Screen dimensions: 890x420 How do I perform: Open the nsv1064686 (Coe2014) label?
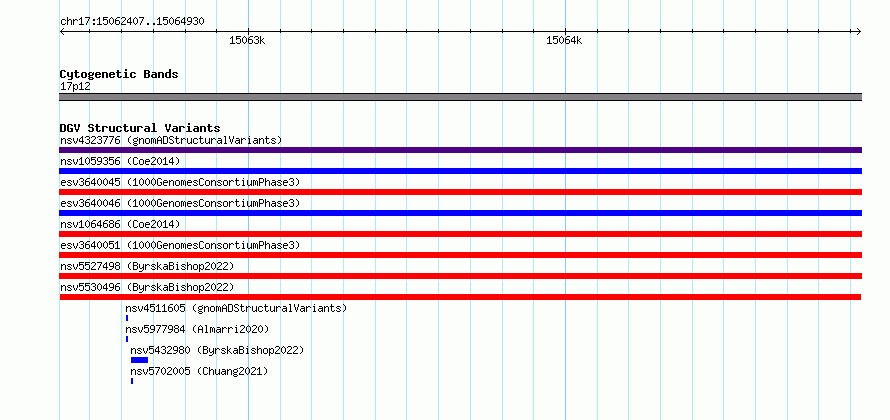point(120,224)
